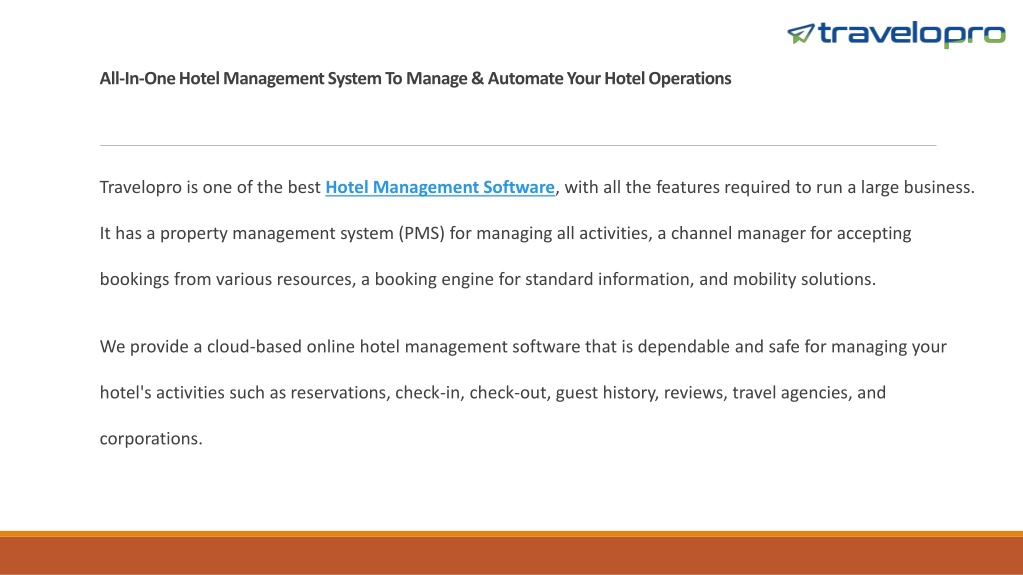Click the sentence 'We provide a cloud-based online hotel'
This screenshot has height=575, width=1023.
523,347
